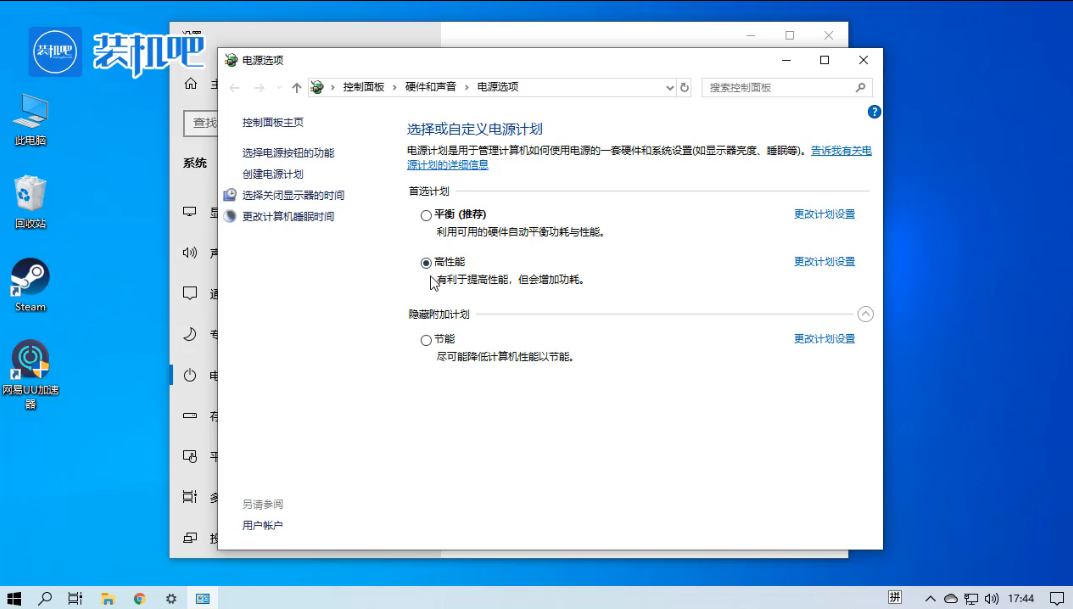The image size is (1073, 609).
Task: Open the address bar dropdown arrow
Action: (669, 87)
